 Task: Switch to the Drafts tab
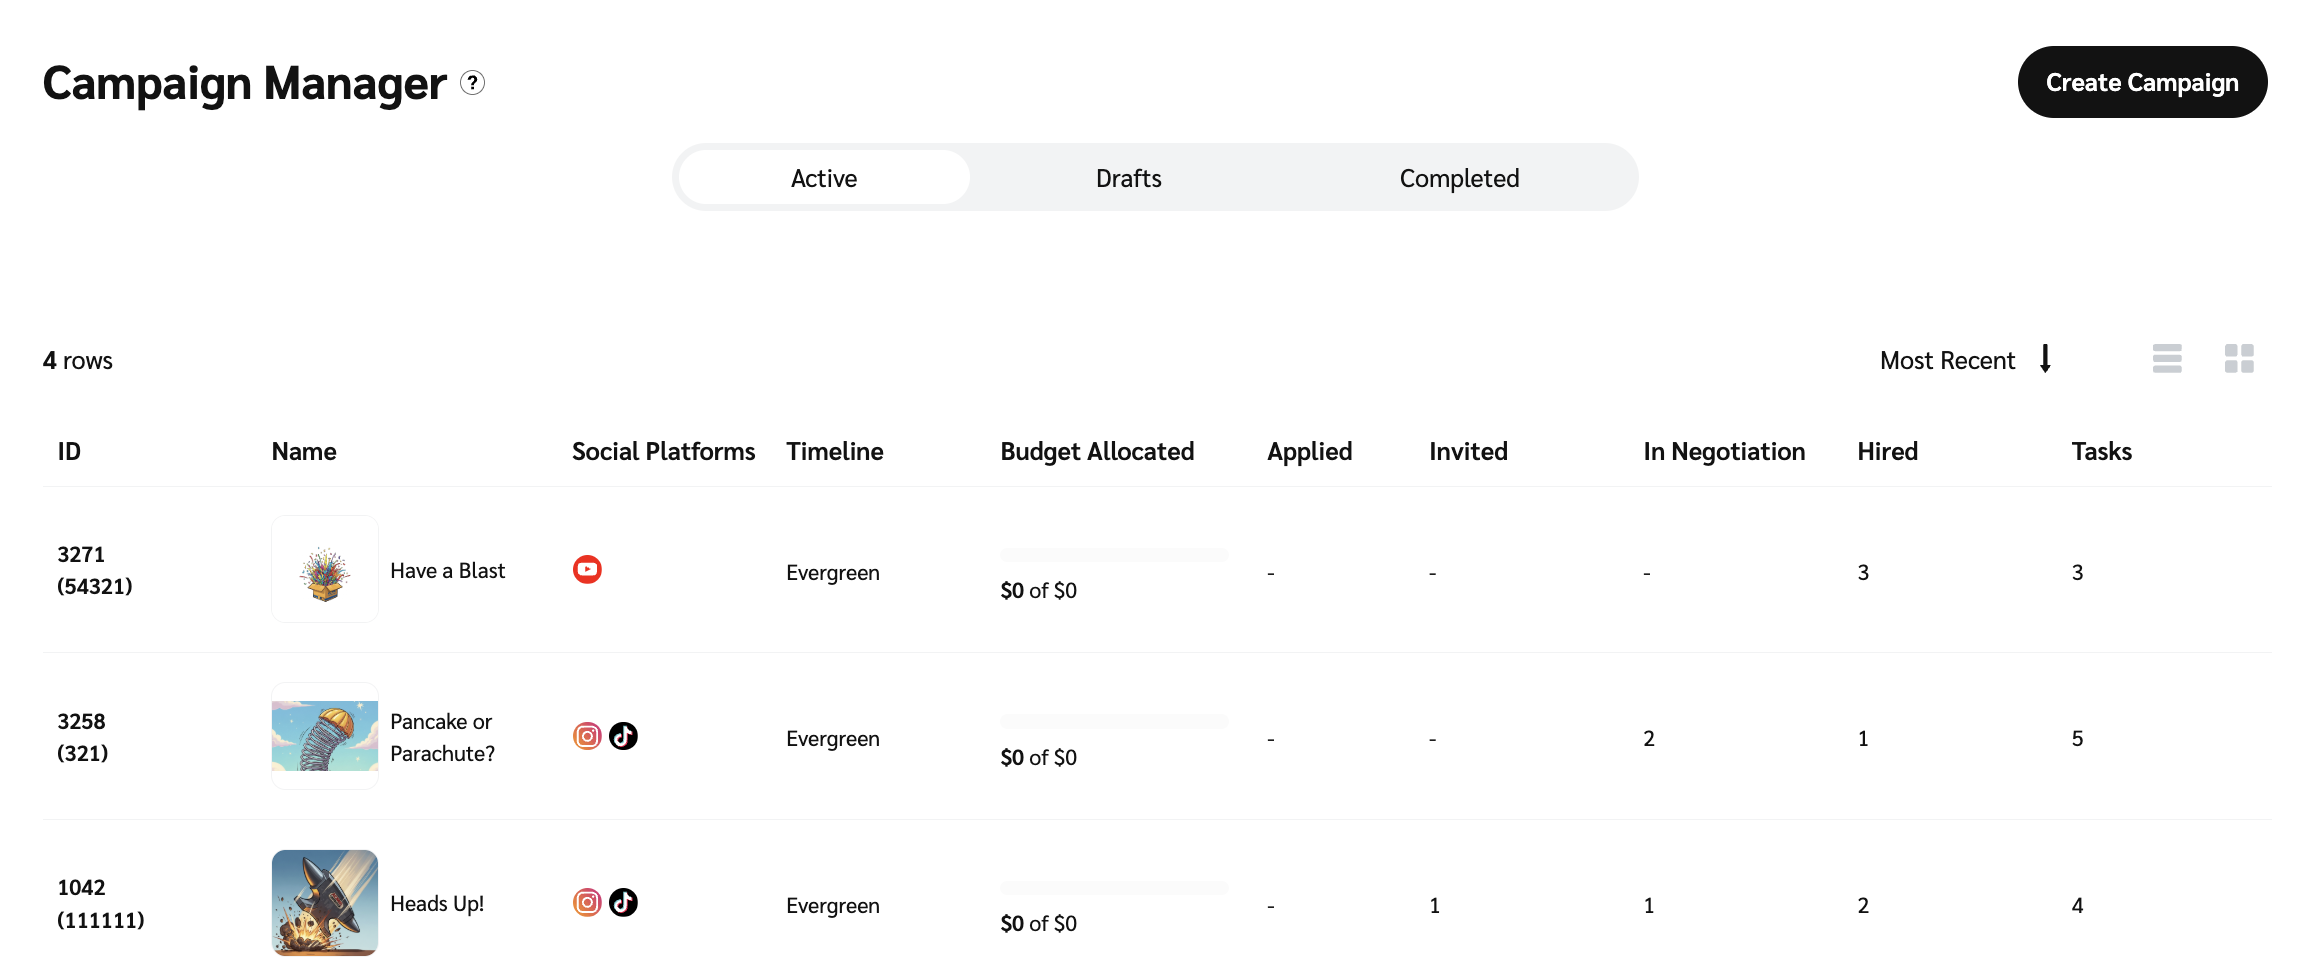[x=1128, y=178]
